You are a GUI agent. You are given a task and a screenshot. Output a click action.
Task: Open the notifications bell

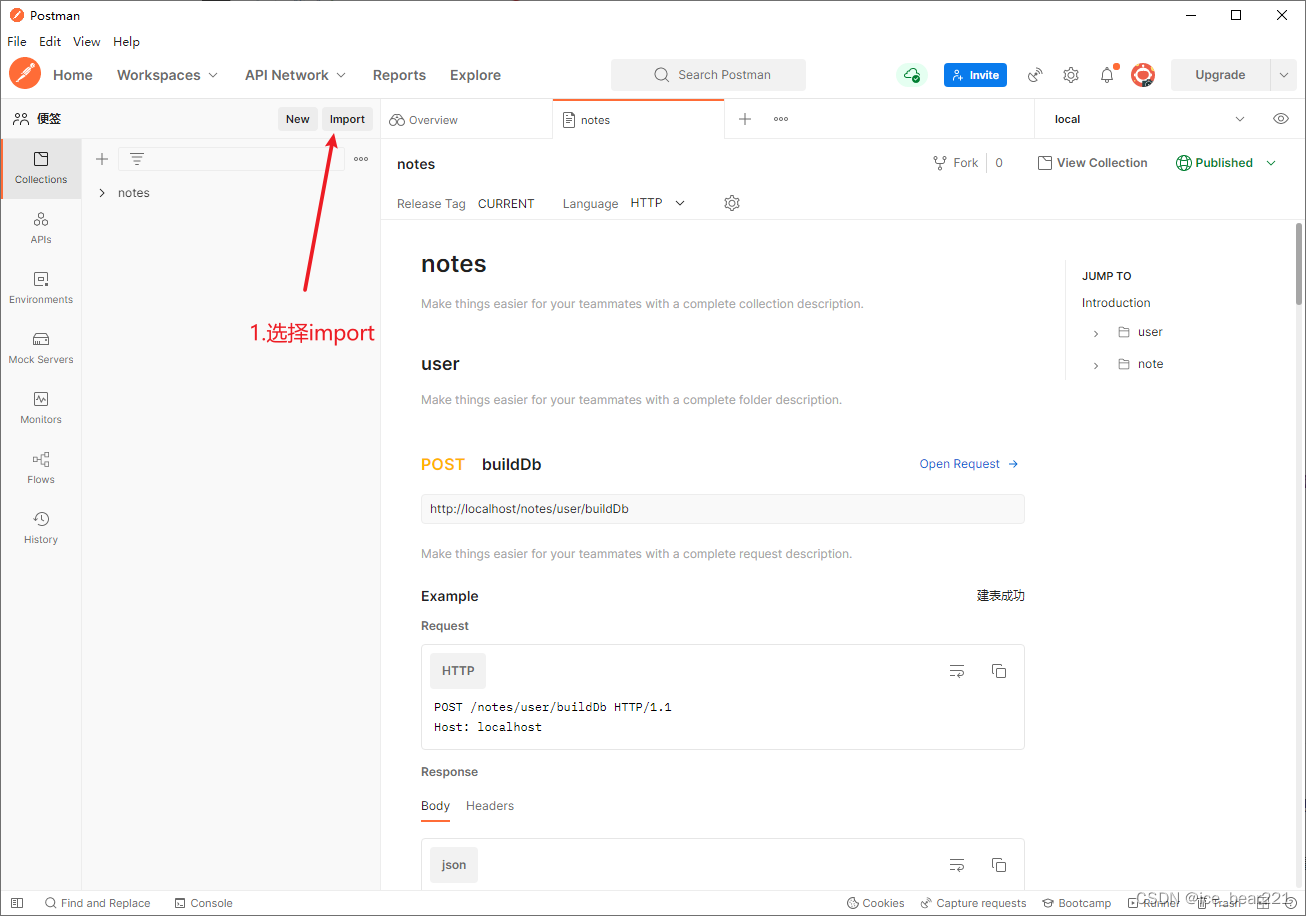[1107, 75]
